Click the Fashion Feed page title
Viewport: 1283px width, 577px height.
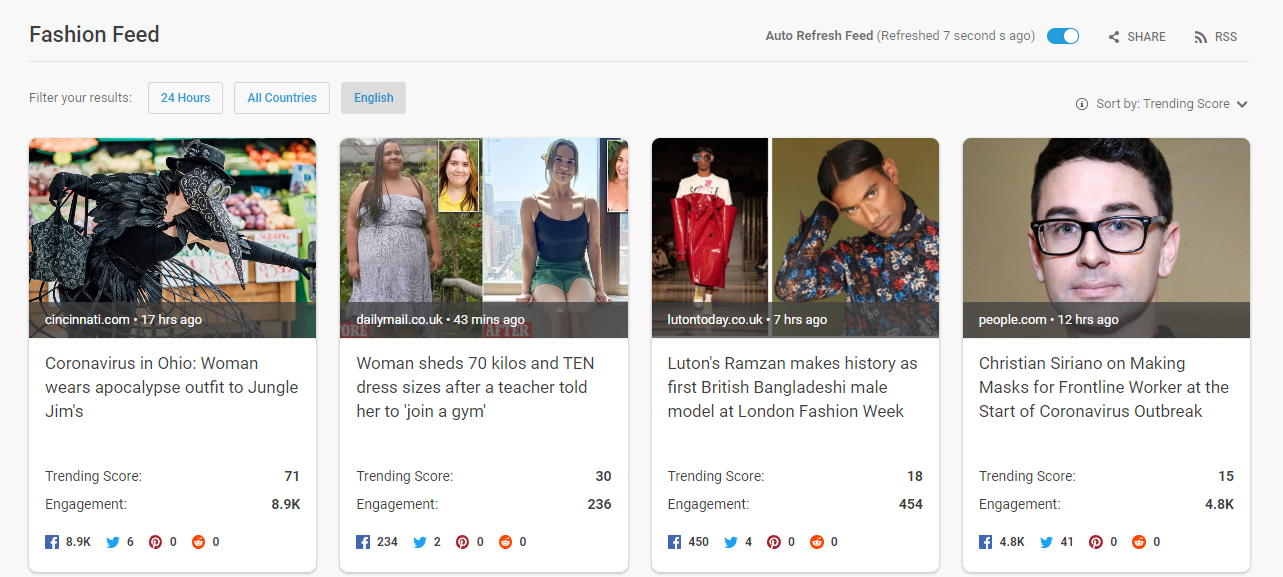[x=94, y=34]
